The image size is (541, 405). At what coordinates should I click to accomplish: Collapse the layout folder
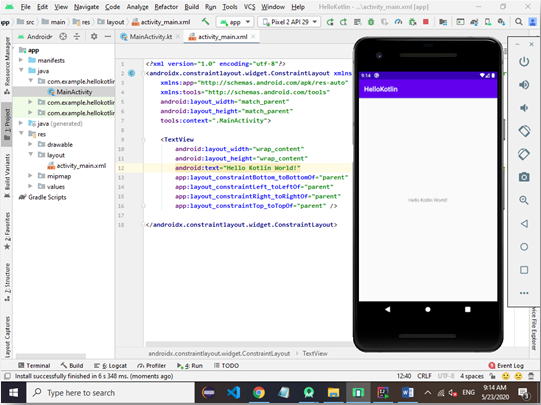point(30,155)
